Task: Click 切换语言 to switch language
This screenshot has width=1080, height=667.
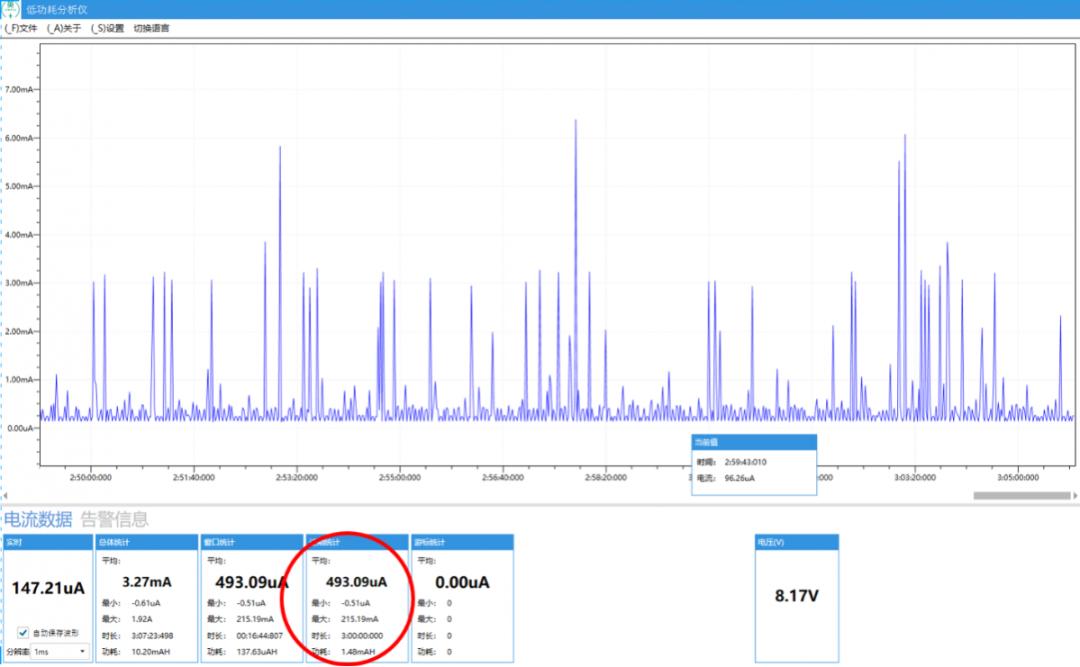Action: [151, 28]
